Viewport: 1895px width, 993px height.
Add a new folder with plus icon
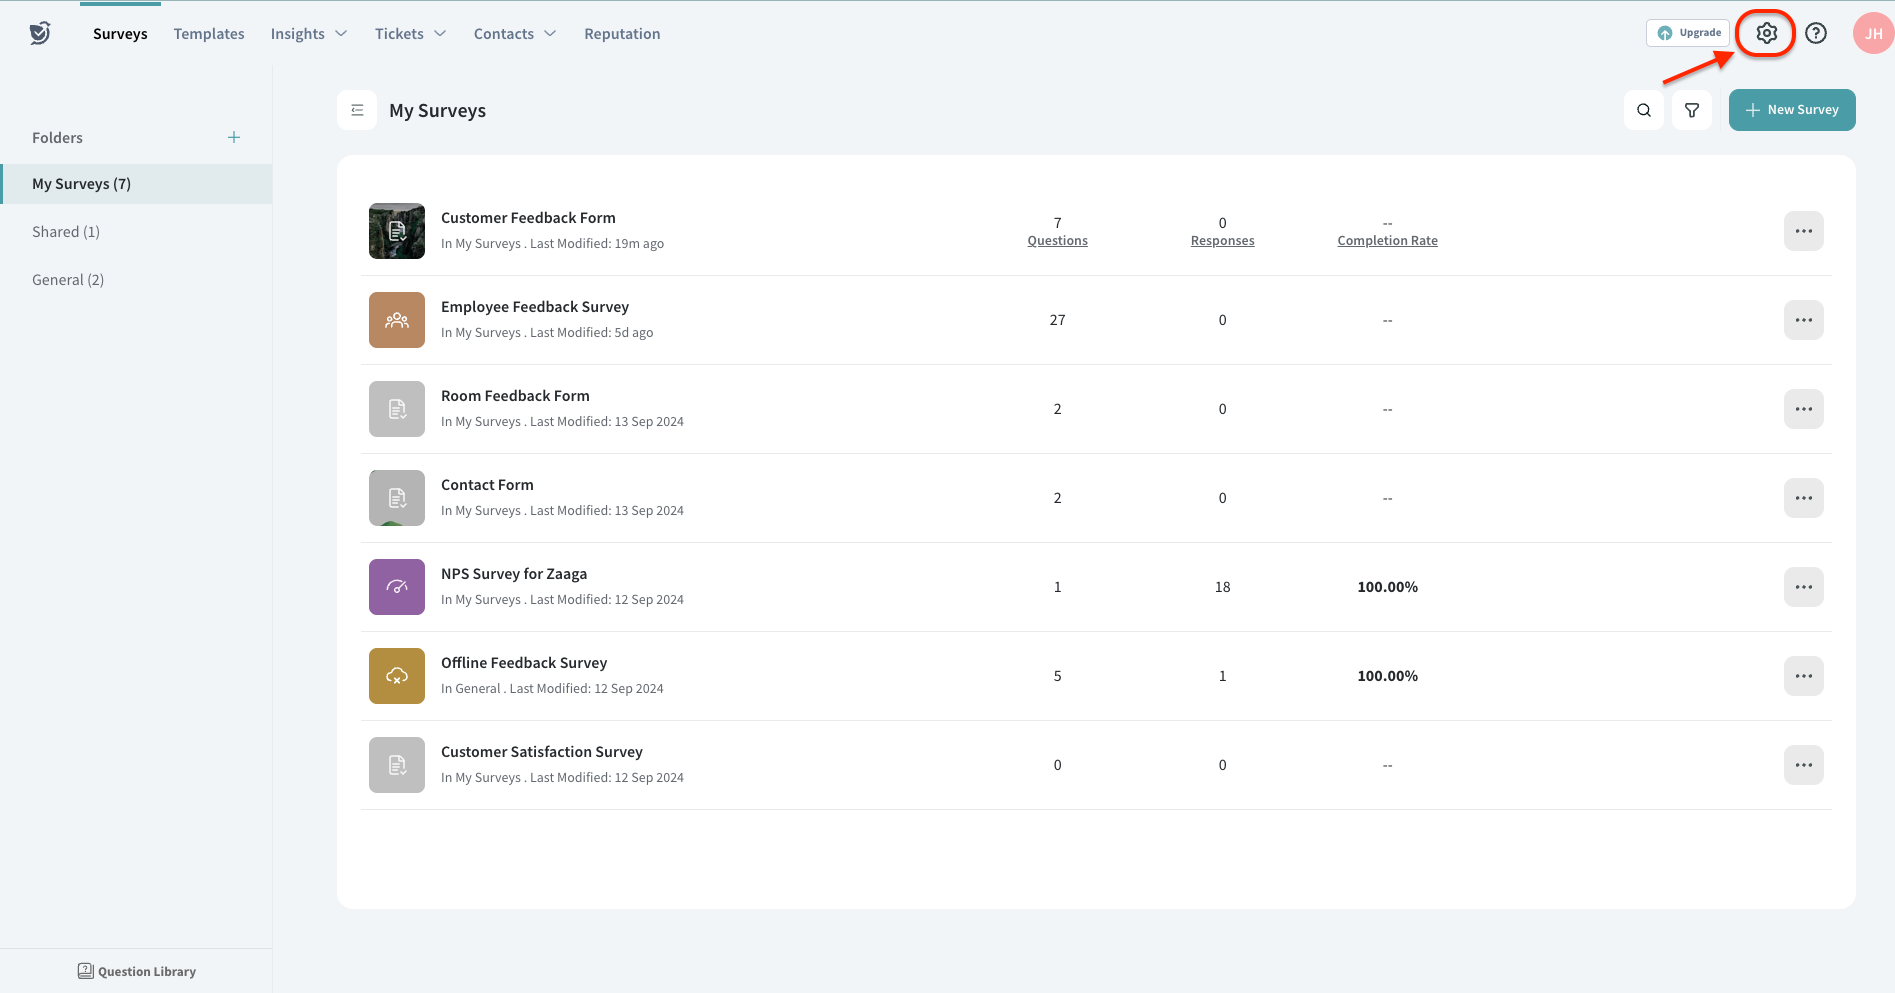pos(234,137)
